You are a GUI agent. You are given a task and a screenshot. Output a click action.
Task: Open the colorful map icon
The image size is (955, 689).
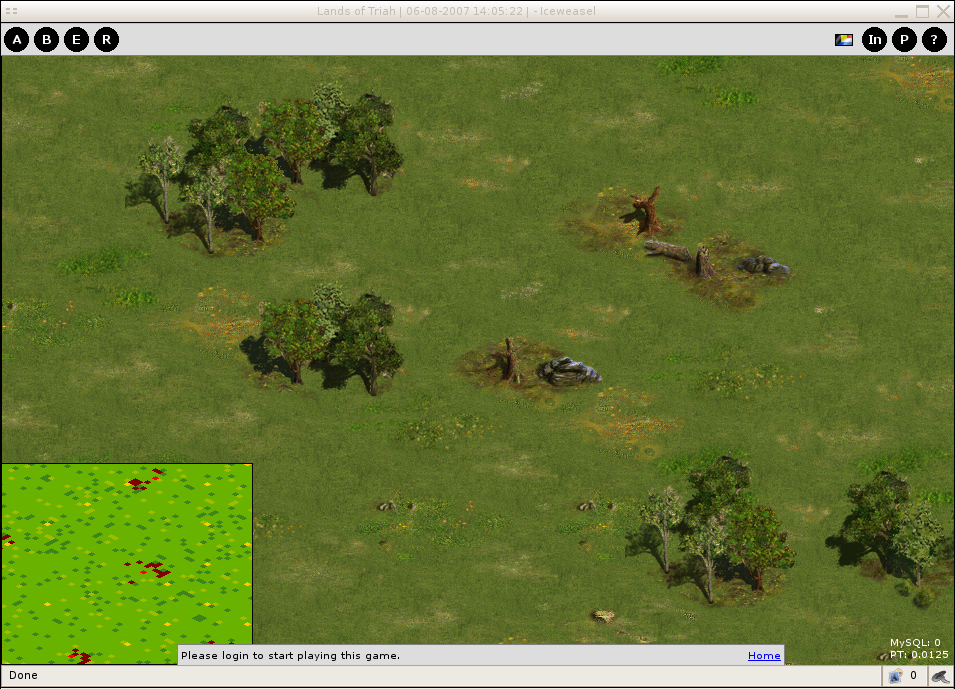(844, 40)
